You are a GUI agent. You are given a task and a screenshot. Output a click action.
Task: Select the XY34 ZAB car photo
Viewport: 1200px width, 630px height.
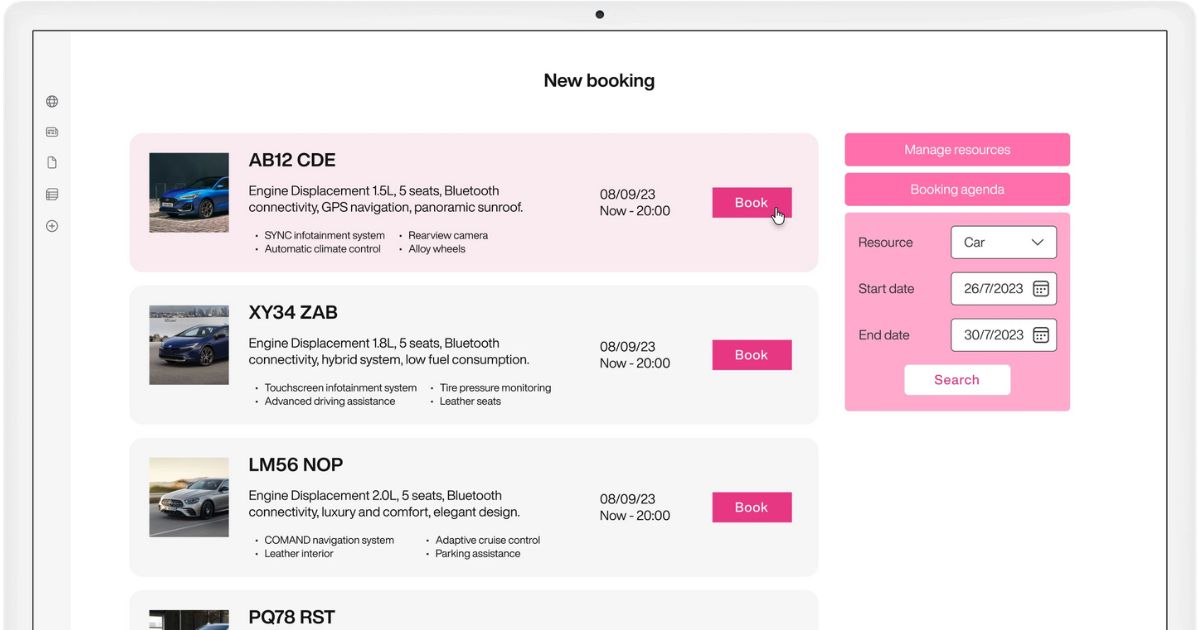coord(189,345)
